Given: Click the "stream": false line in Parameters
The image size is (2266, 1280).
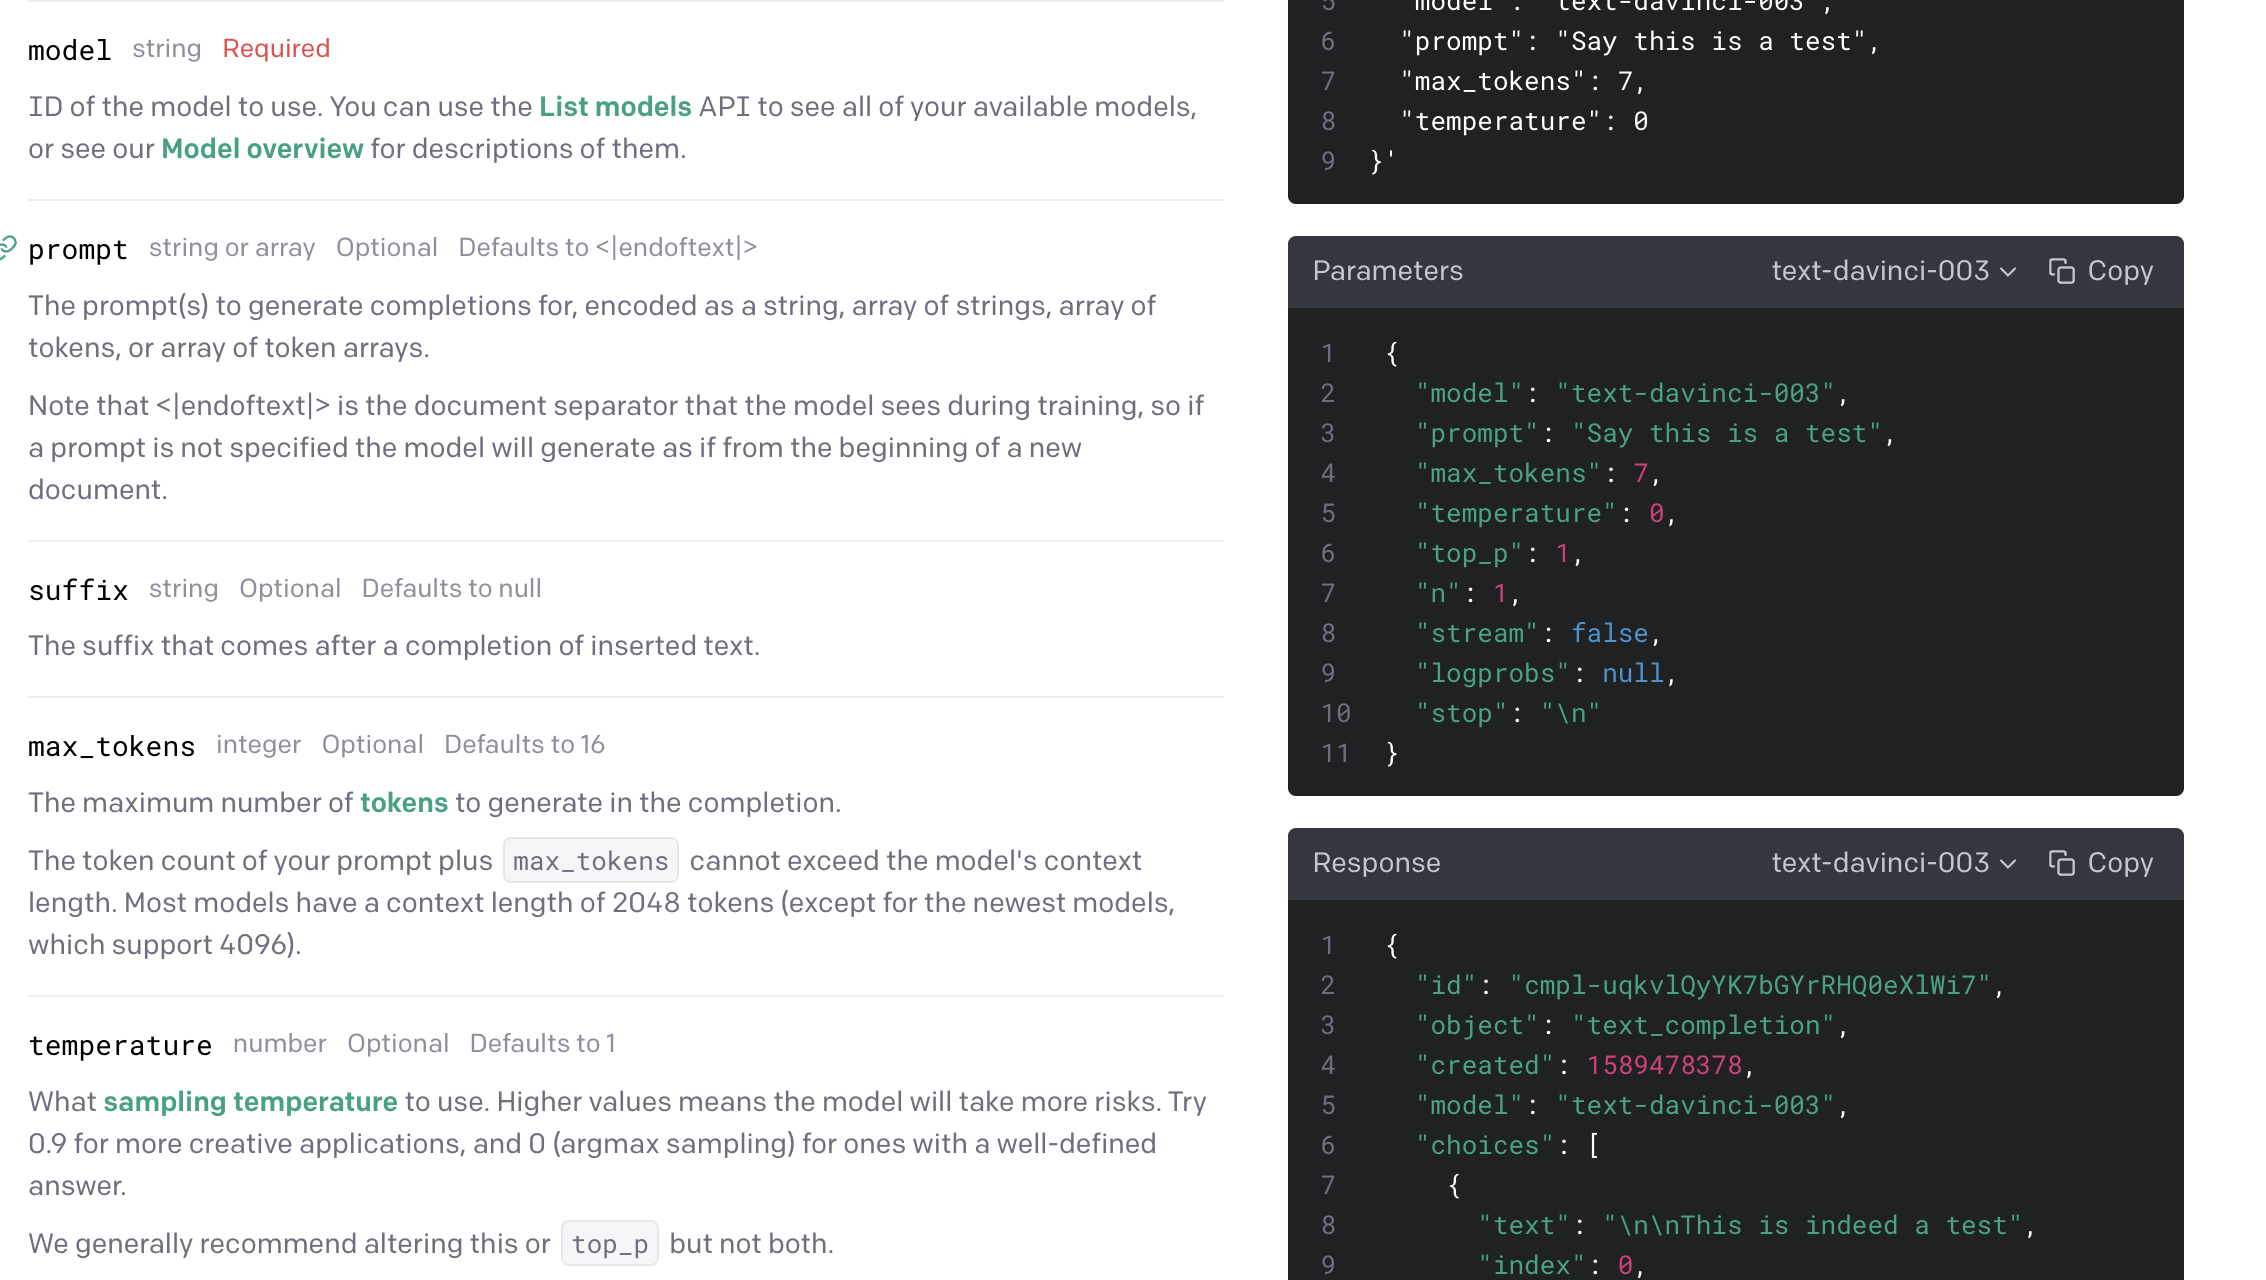Looking at the screenshot, I should 1538,633.
